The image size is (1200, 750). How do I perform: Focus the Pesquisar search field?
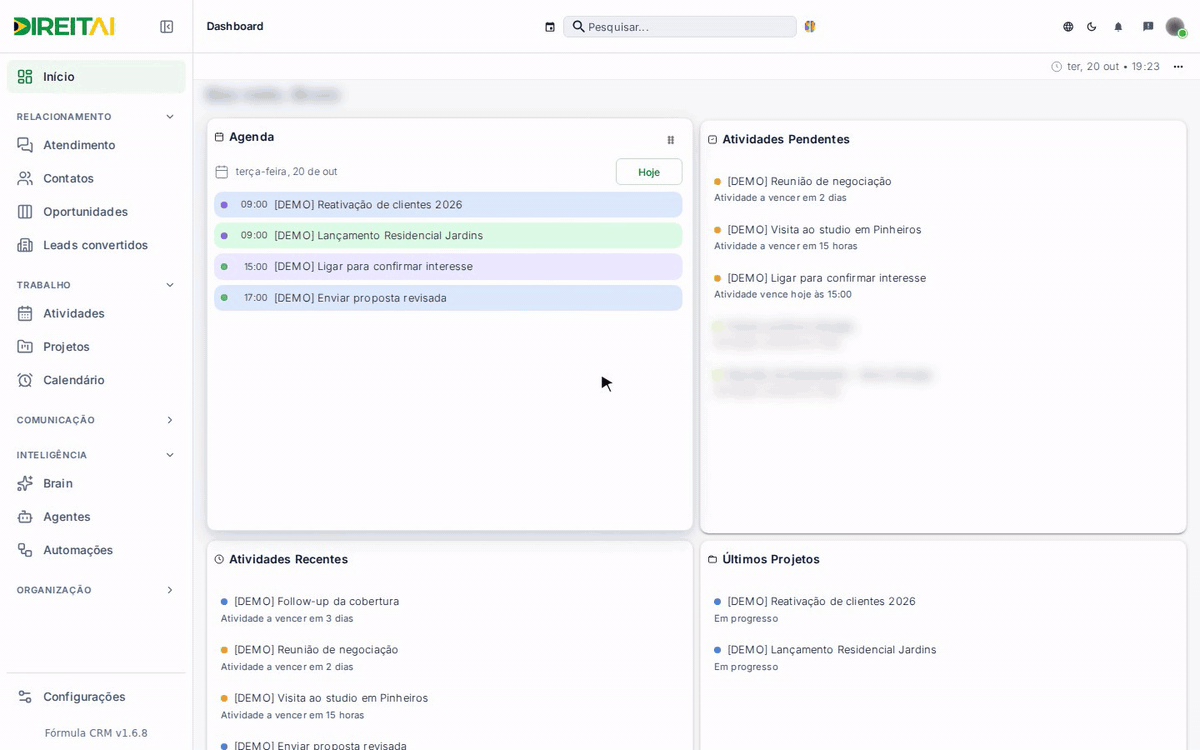(680, 27)
